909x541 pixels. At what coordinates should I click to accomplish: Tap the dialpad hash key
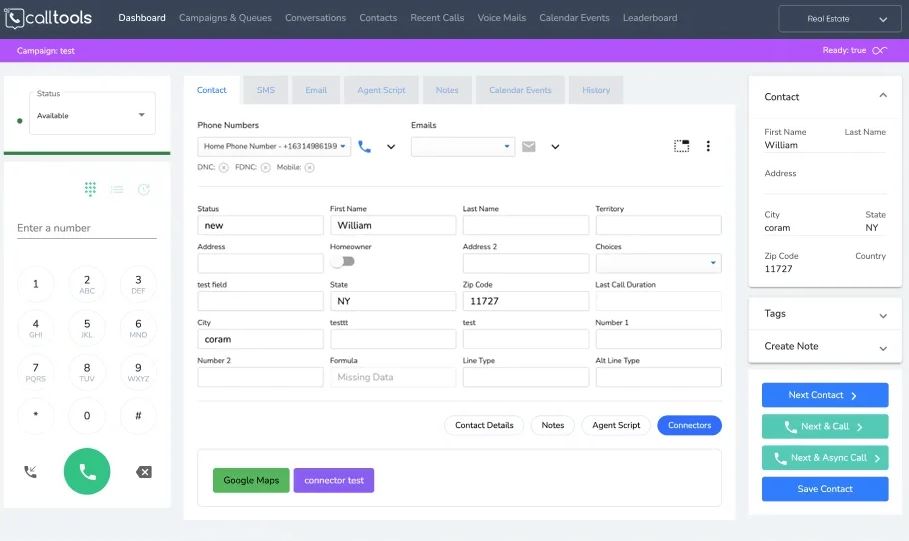pos(138,416)
